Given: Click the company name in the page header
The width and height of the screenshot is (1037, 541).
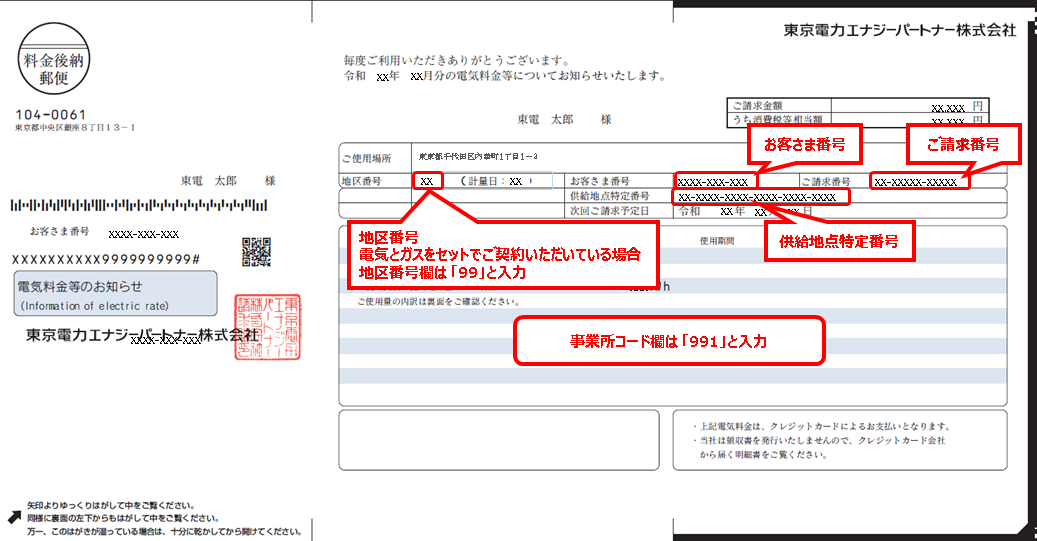Looking at the screenshot, I should (899, 30).
